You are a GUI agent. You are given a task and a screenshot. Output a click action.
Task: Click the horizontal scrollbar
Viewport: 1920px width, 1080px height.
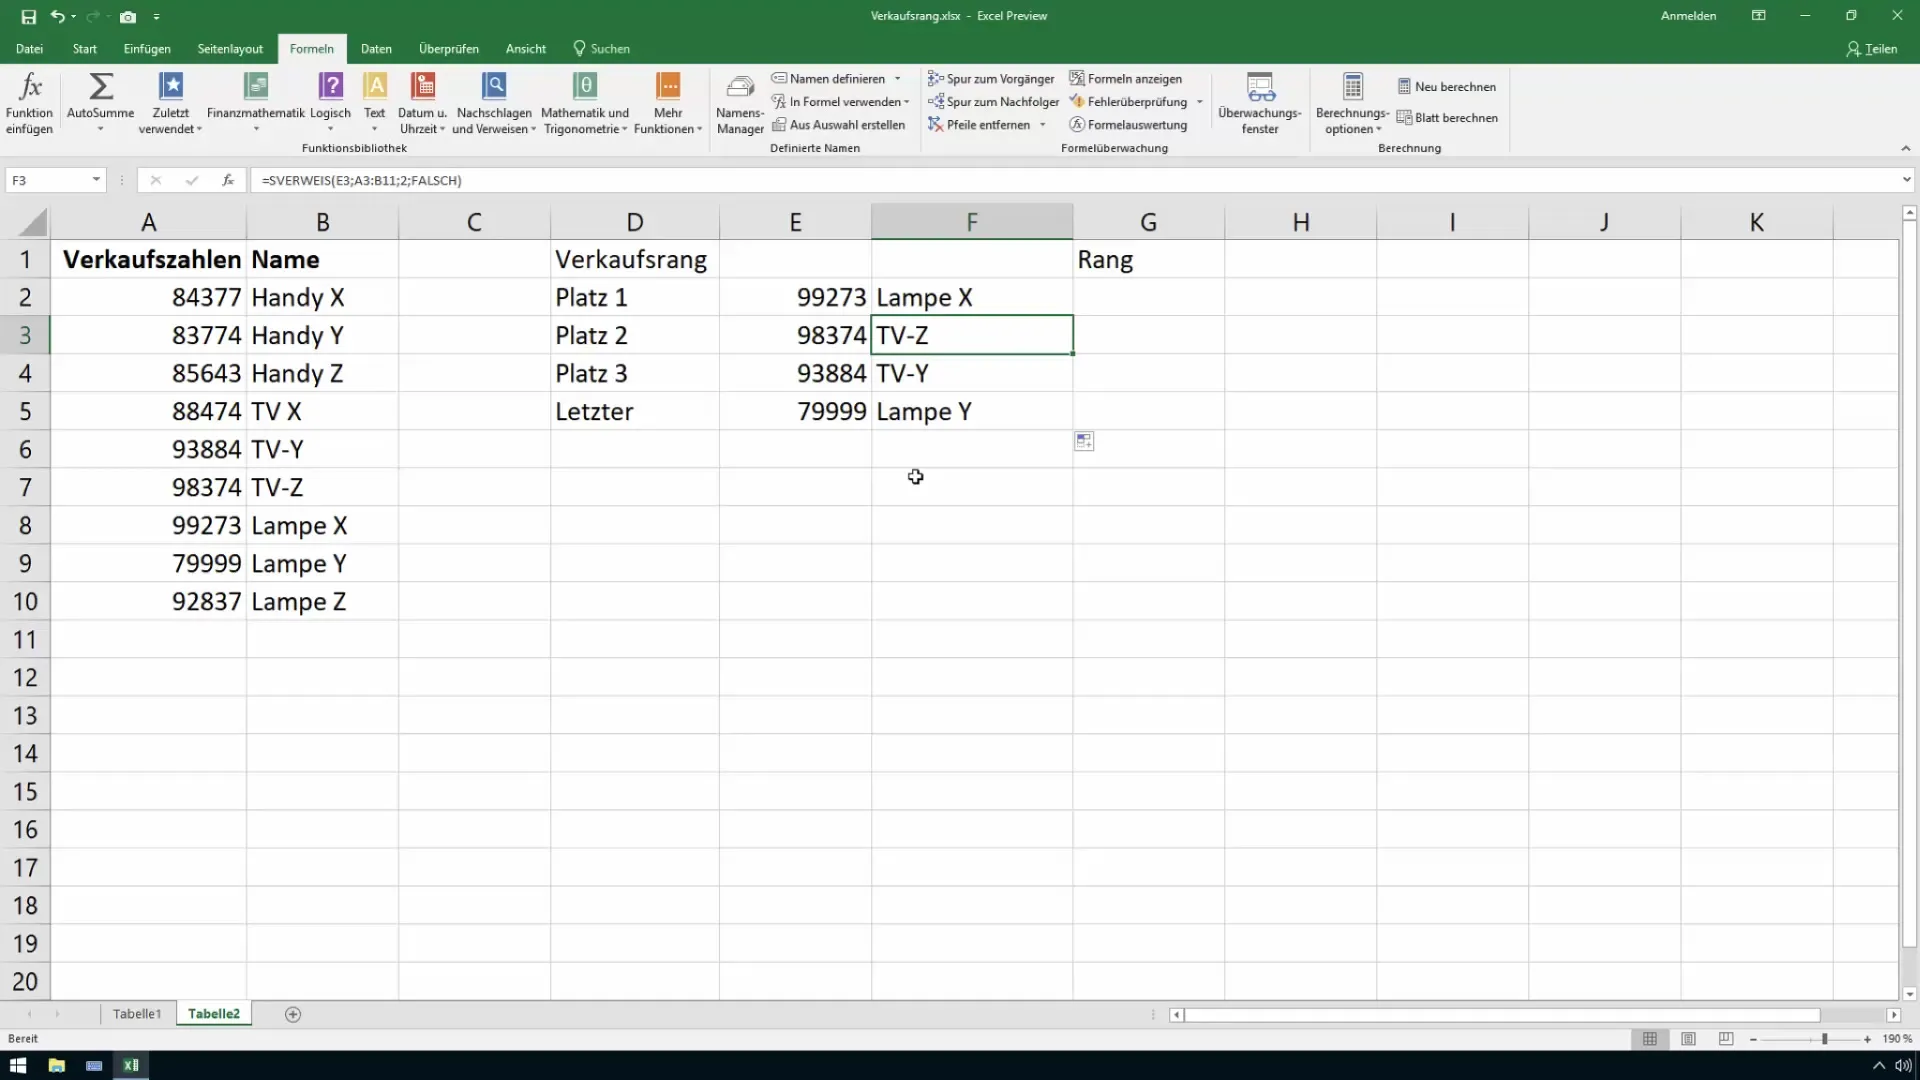(x=1502, y=1015)
